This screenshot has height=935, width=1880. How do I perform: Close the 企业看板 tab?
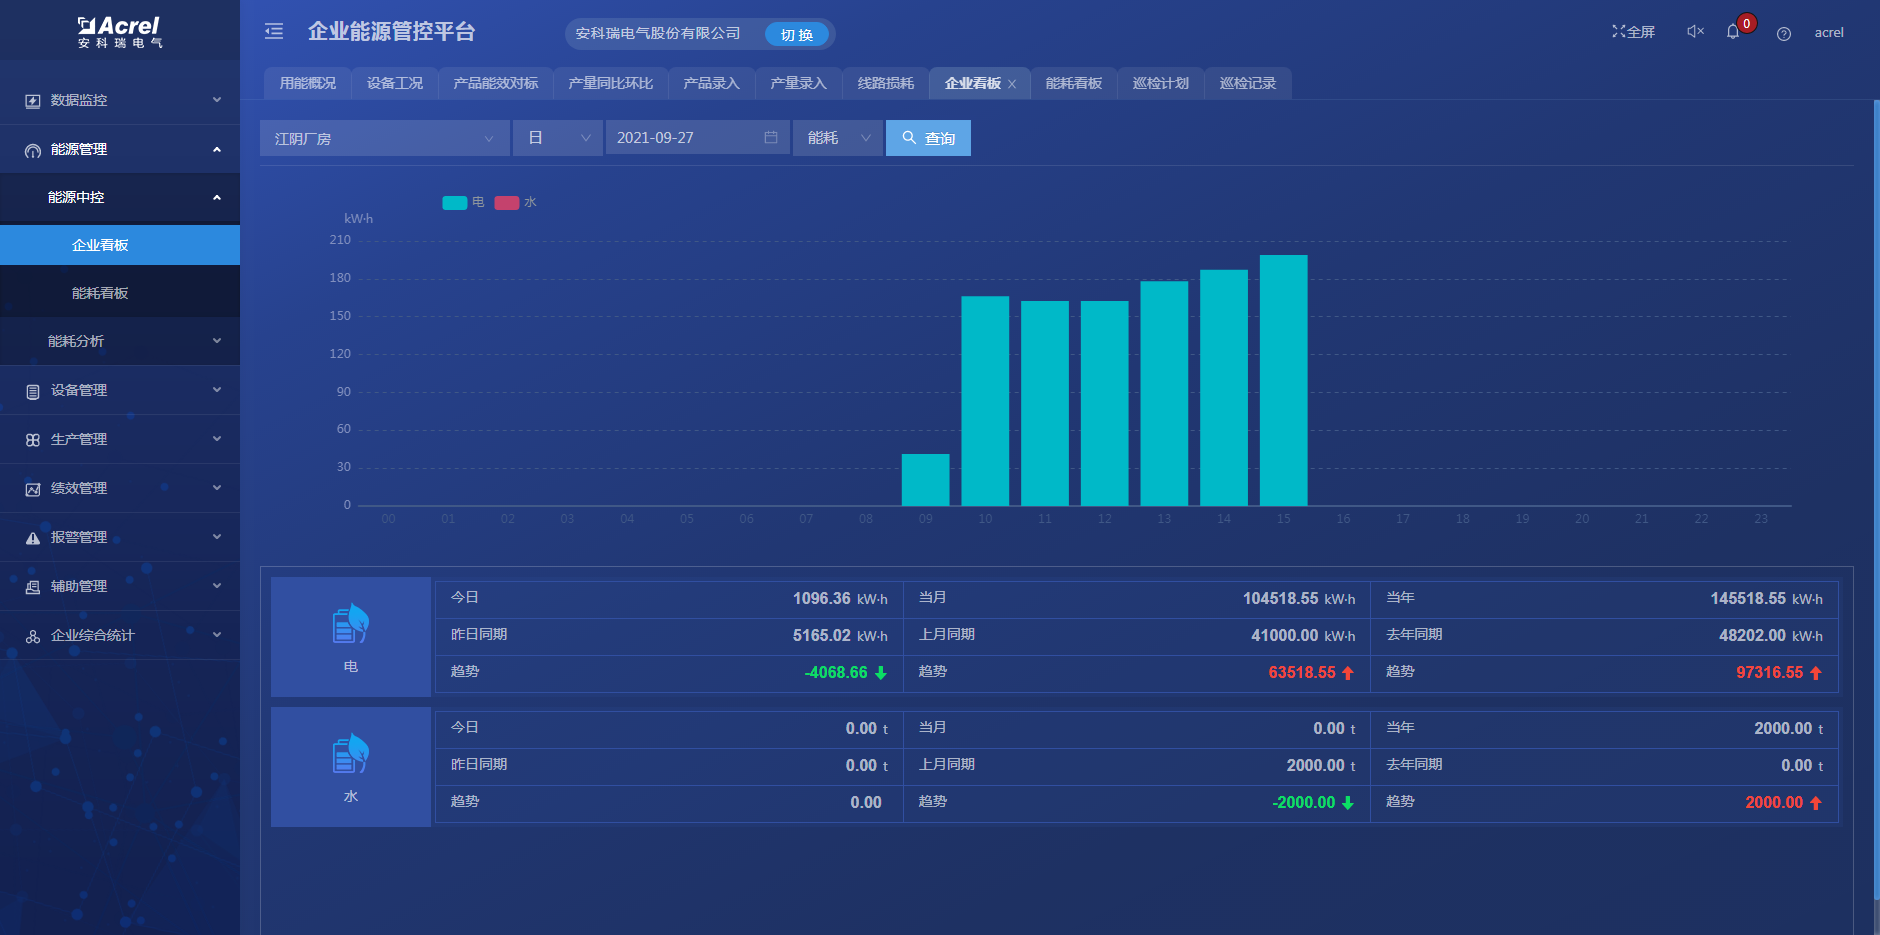point(1014,83)
